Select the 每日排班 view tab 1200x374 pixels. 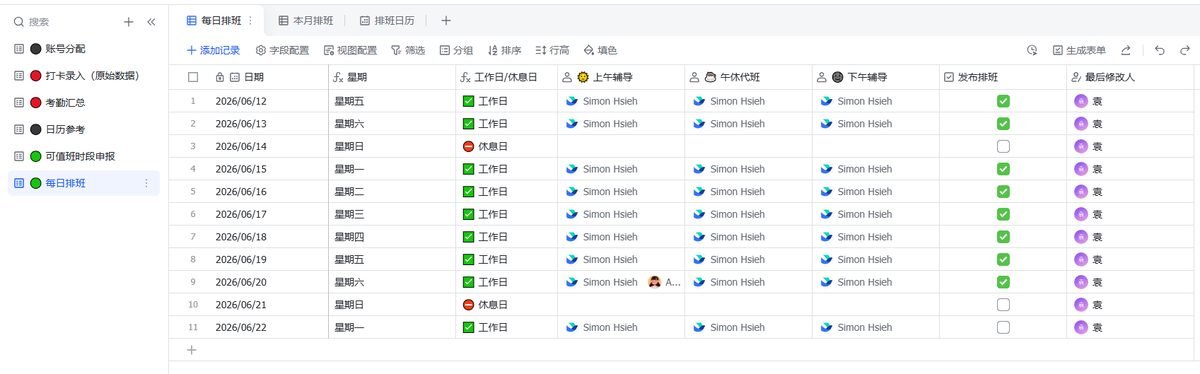tap(220, 20)
